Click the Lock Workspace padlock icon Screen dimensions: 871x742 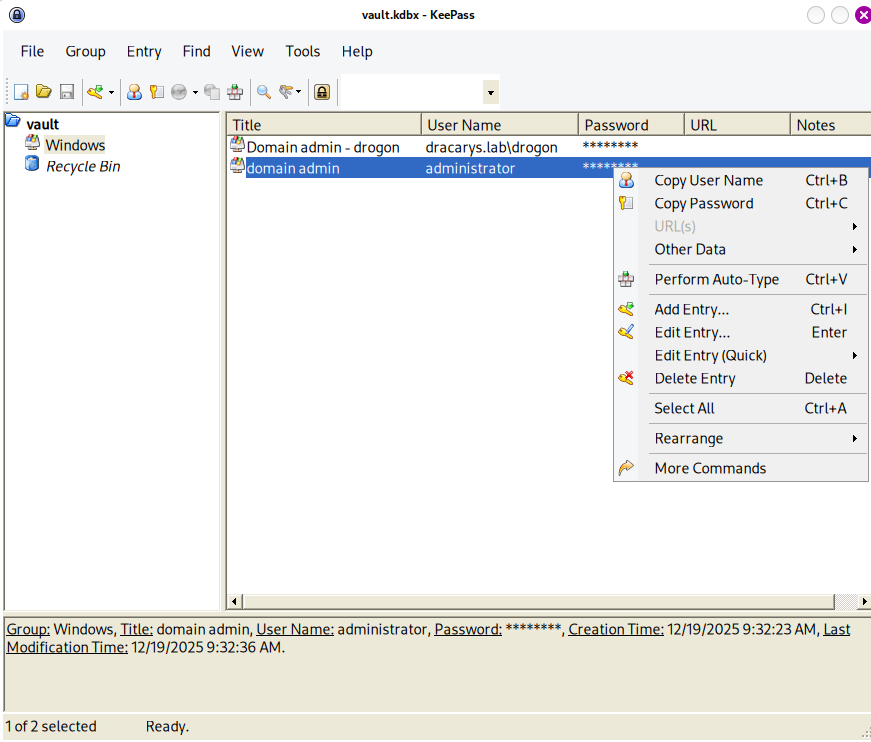click(322, 92)
